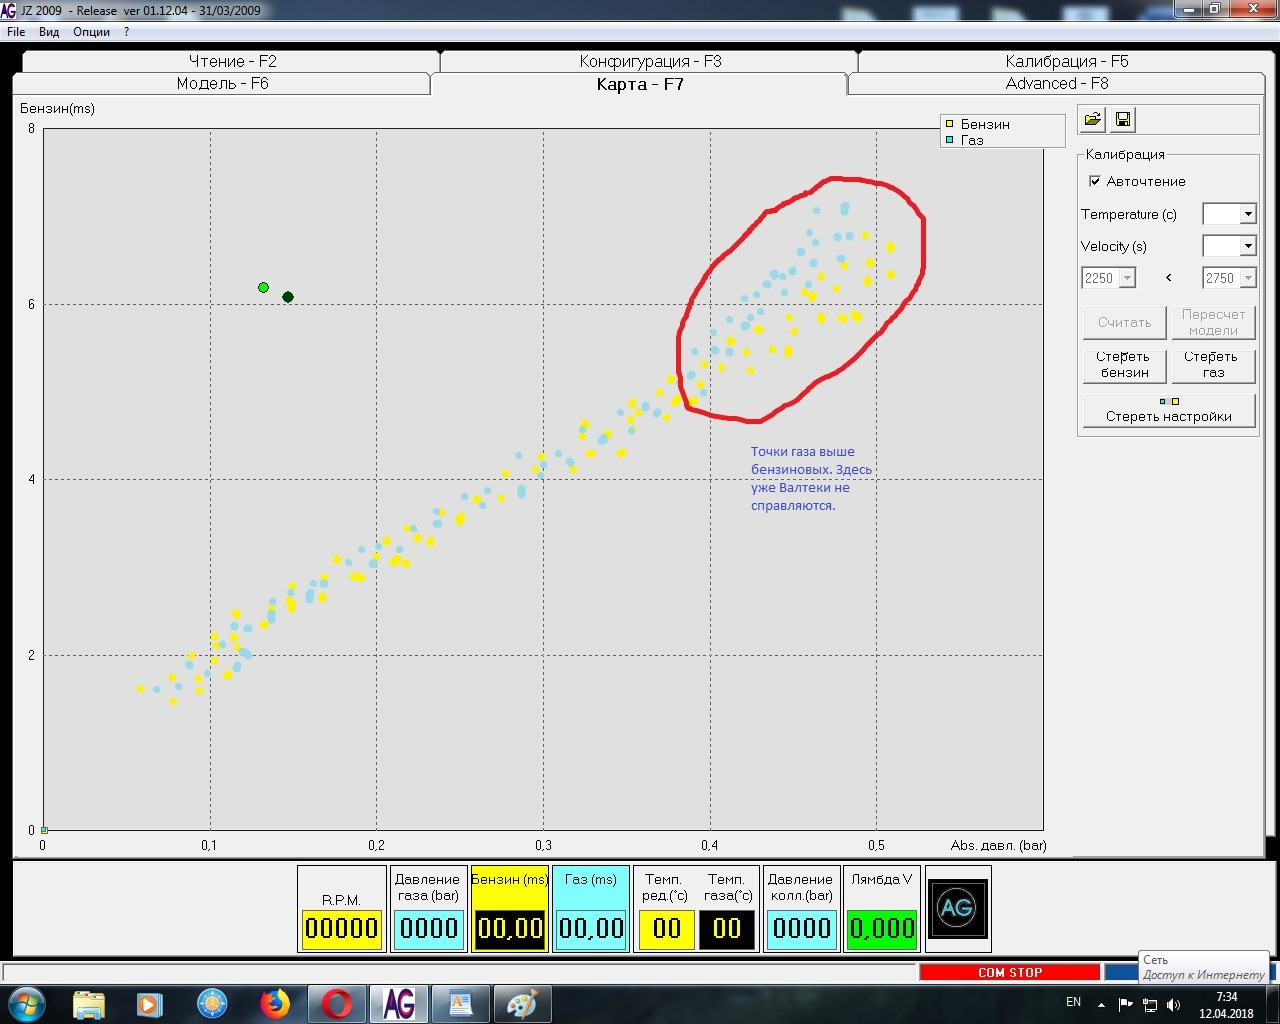Screen dimensions: 1280x1024
Task: Open the File menu
Action: click(x=16, y=32)
